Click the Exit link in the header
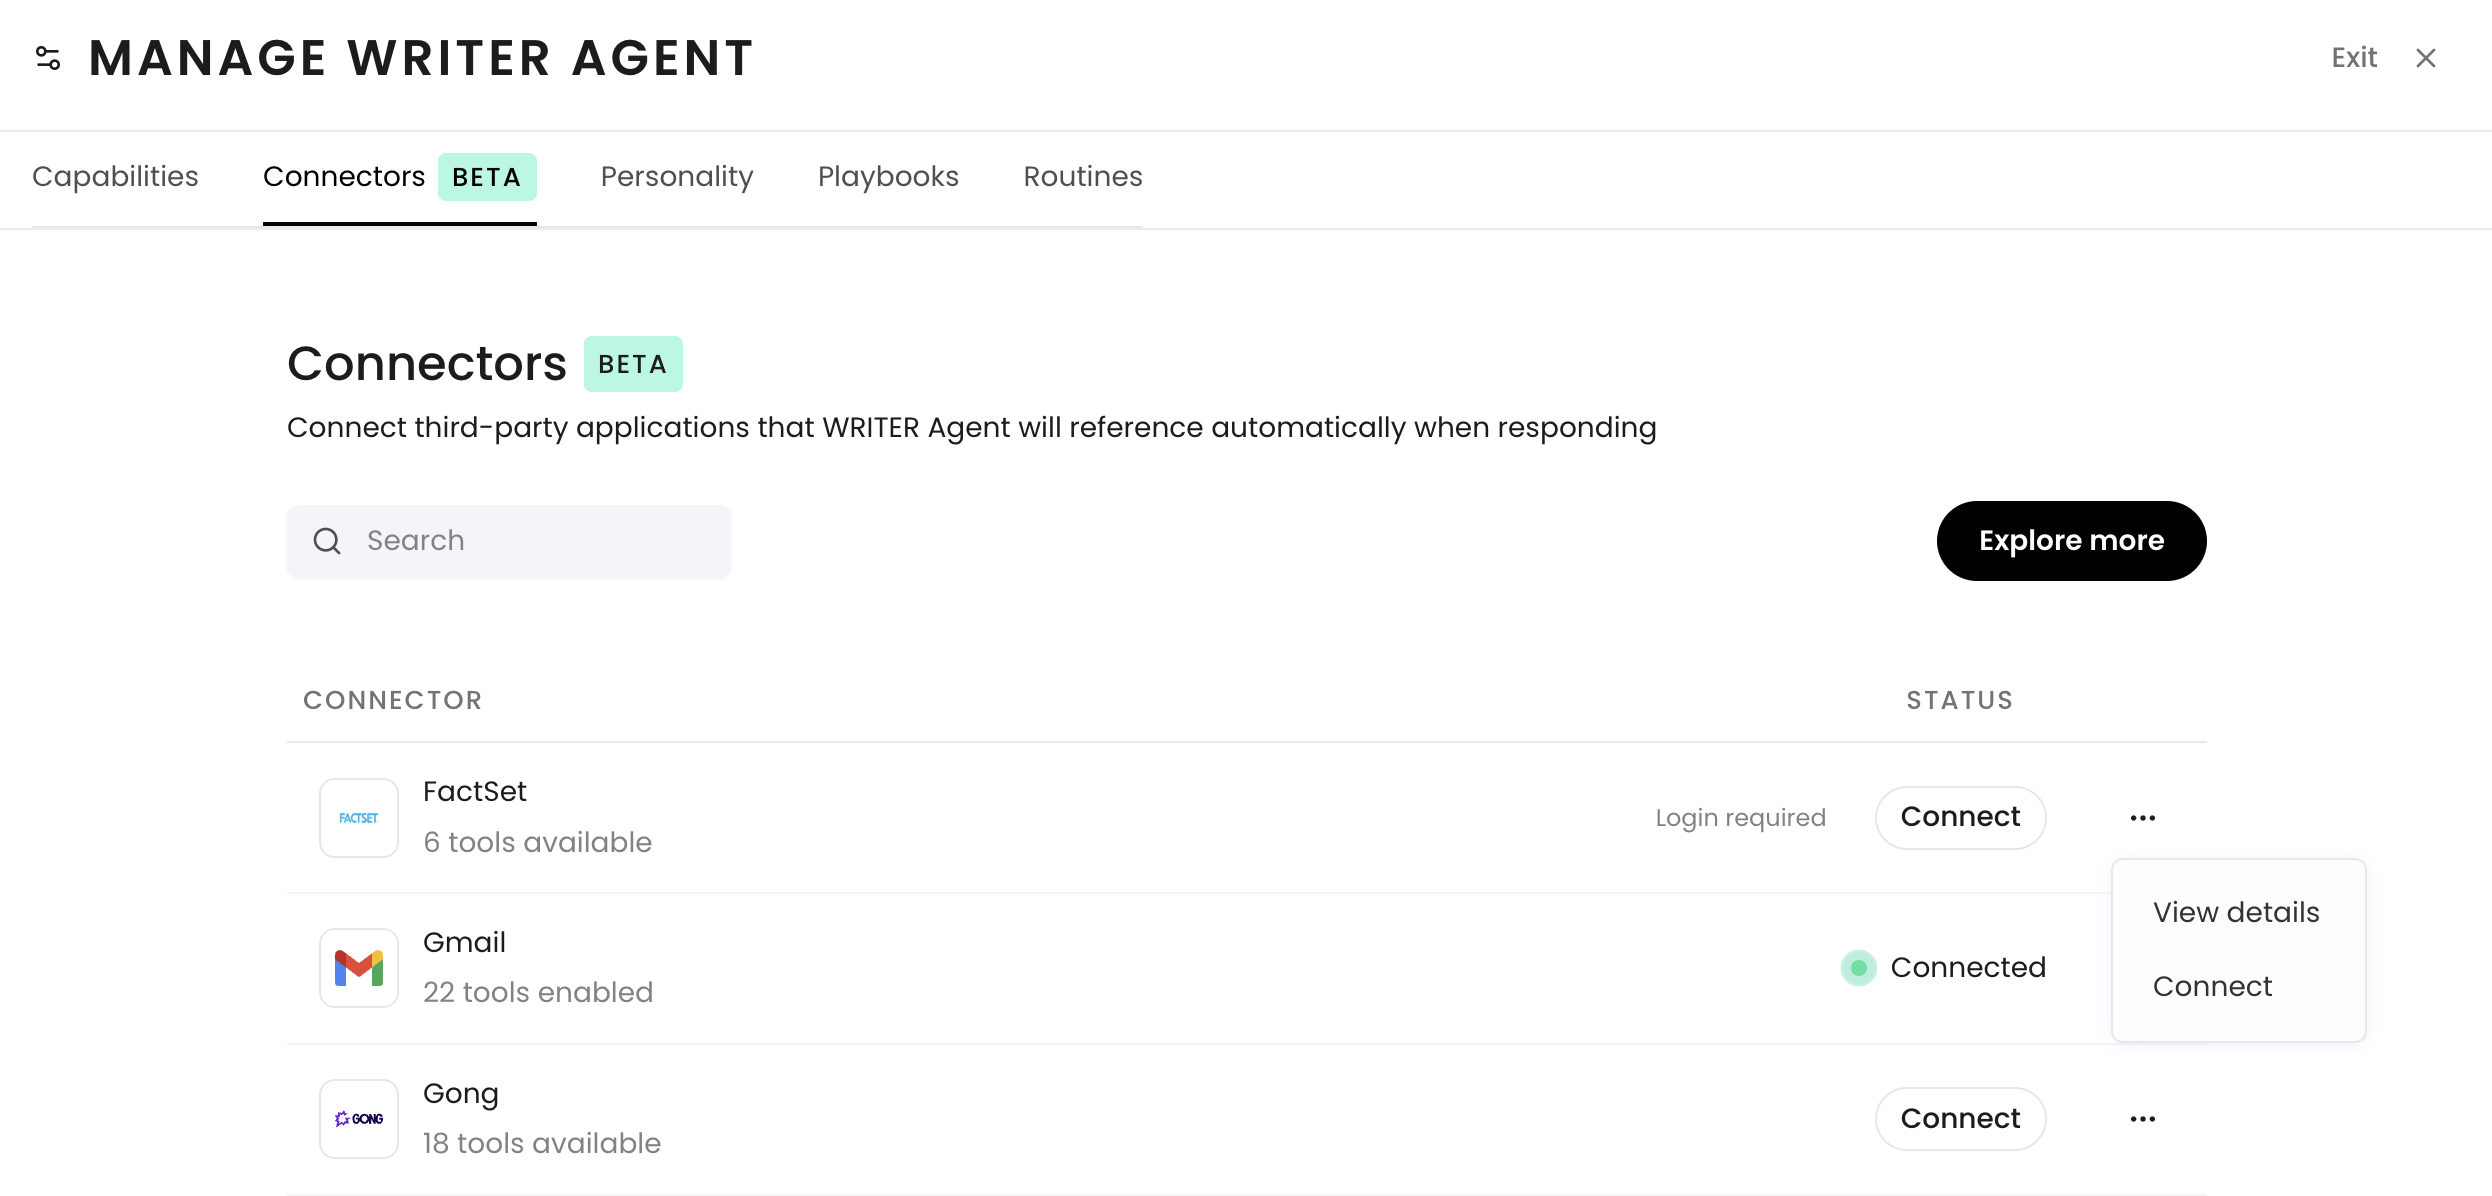This screenshot has height=1196, width=2492. click(2354, 58)
